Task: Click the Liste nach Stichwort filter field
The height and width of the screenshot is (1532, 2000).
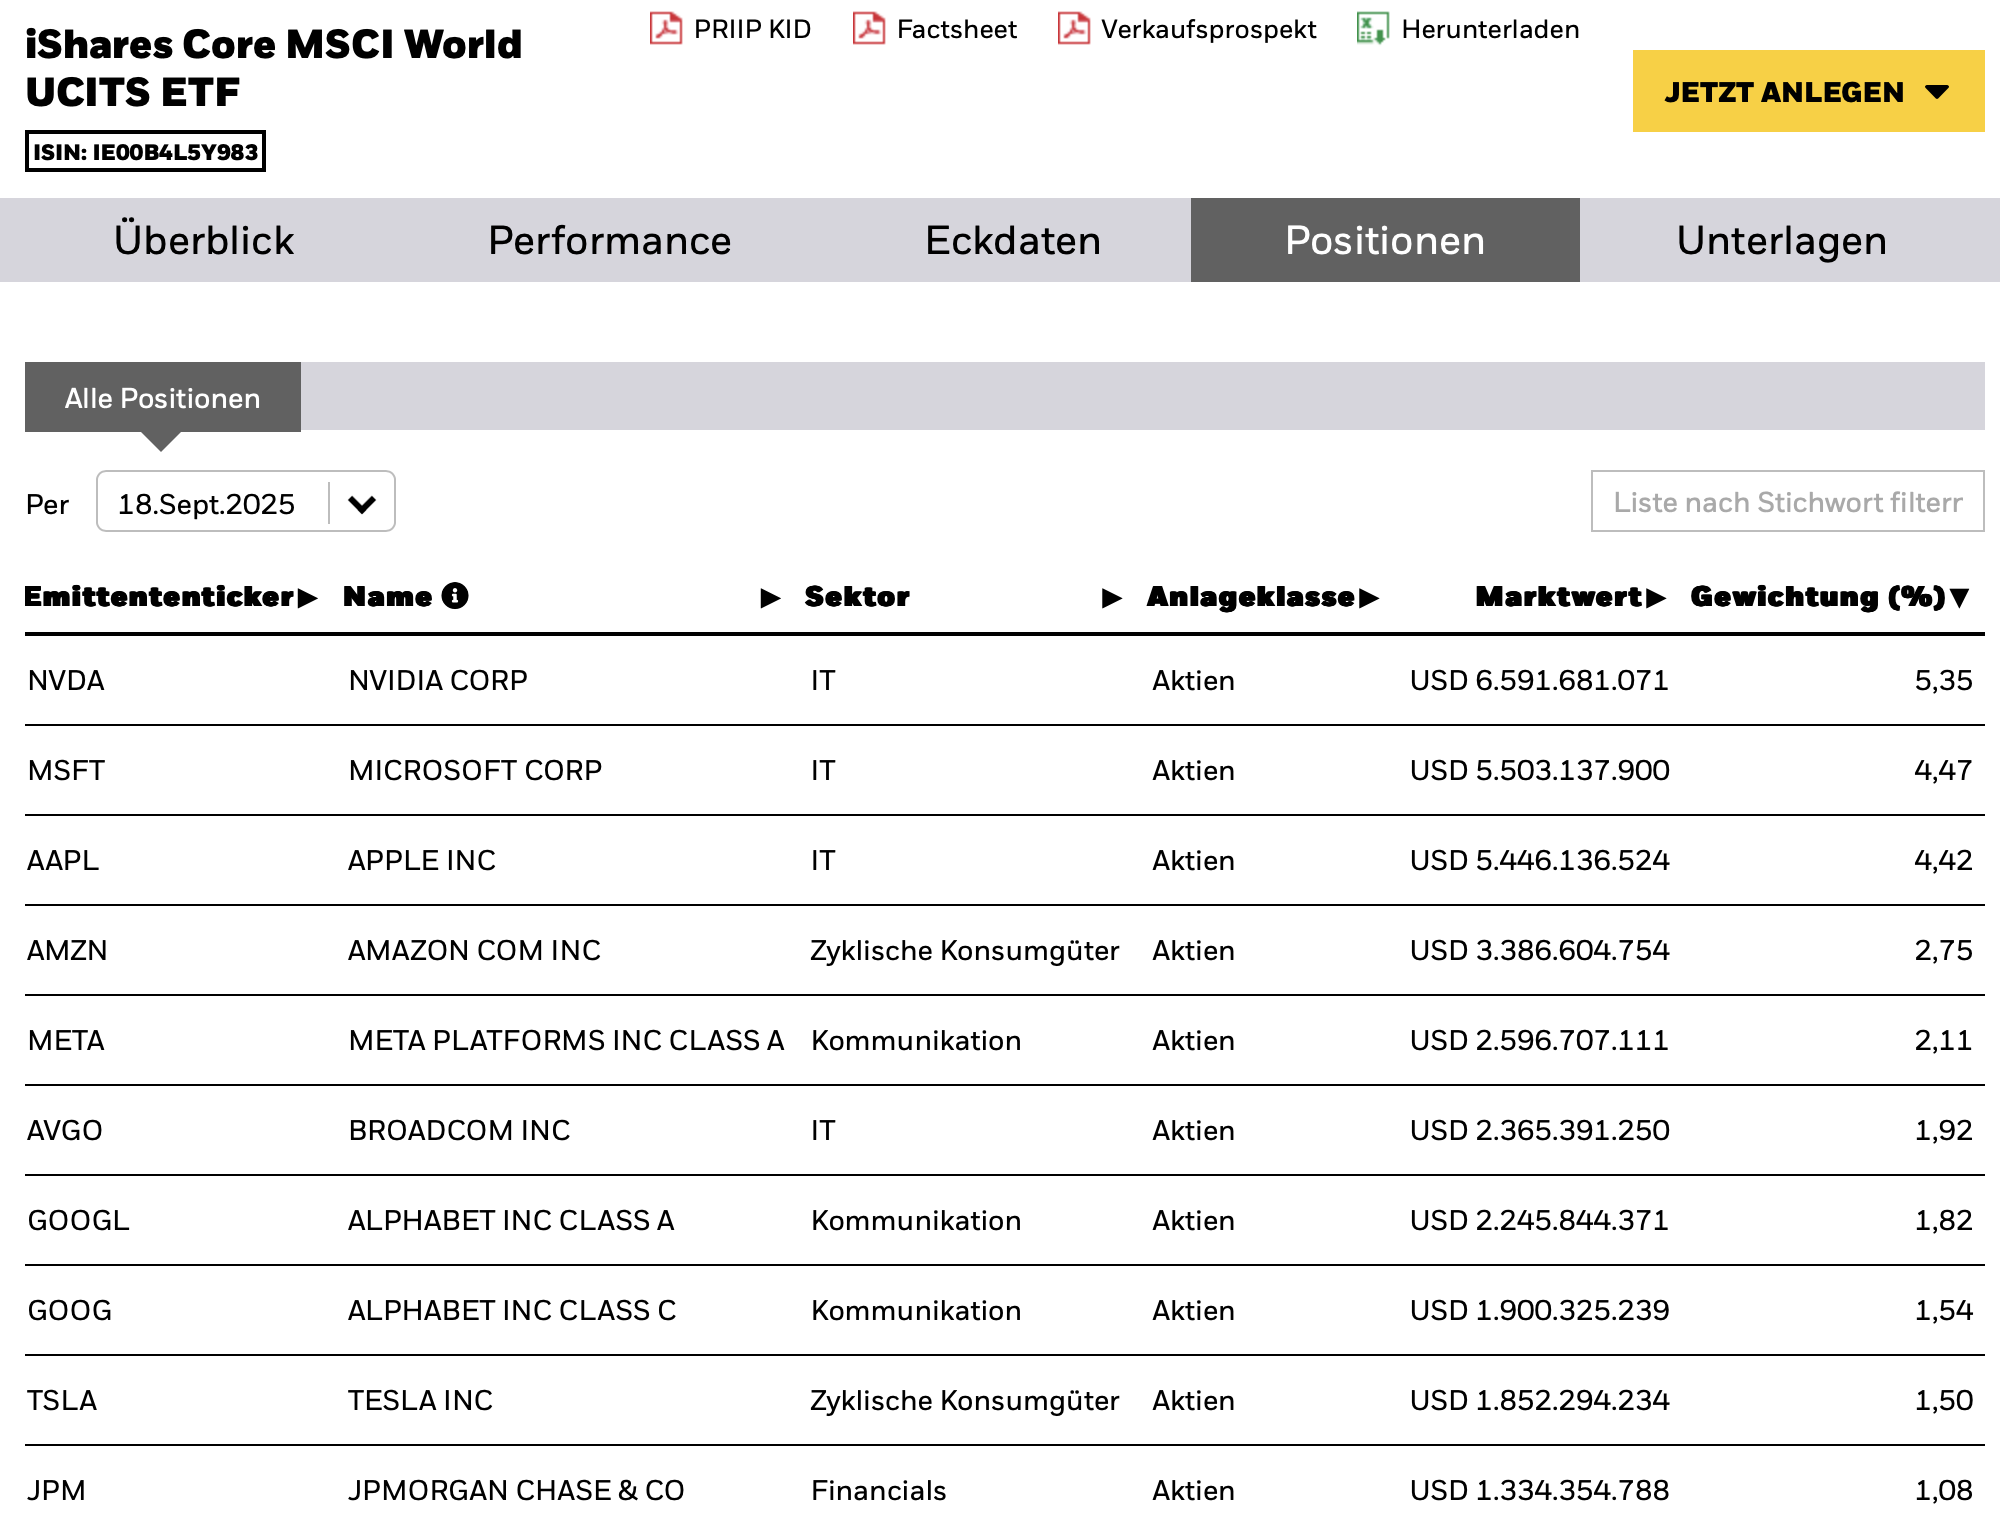Action: [x=1786, y=502]
